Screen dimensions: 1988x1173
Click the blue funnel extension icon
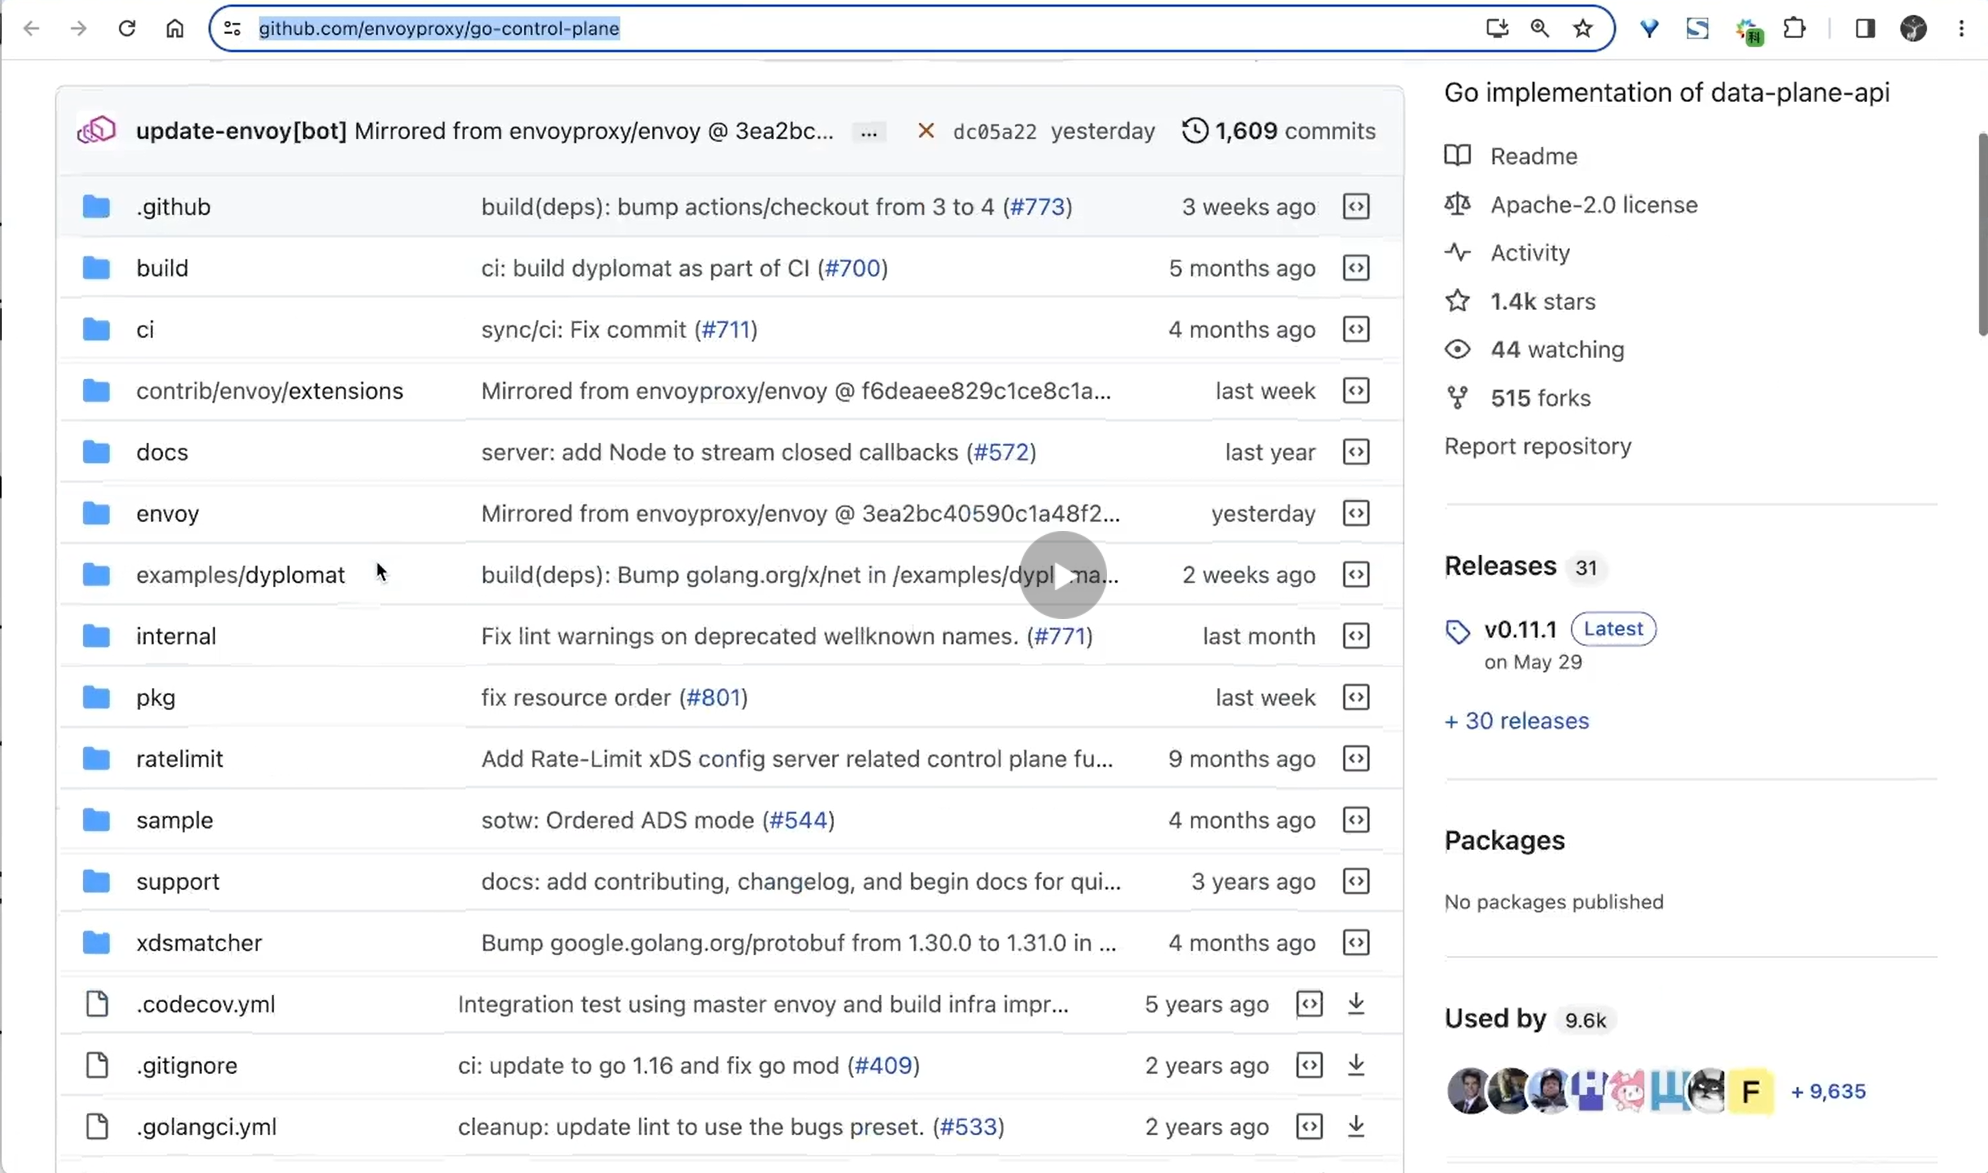pos(1649,28)
